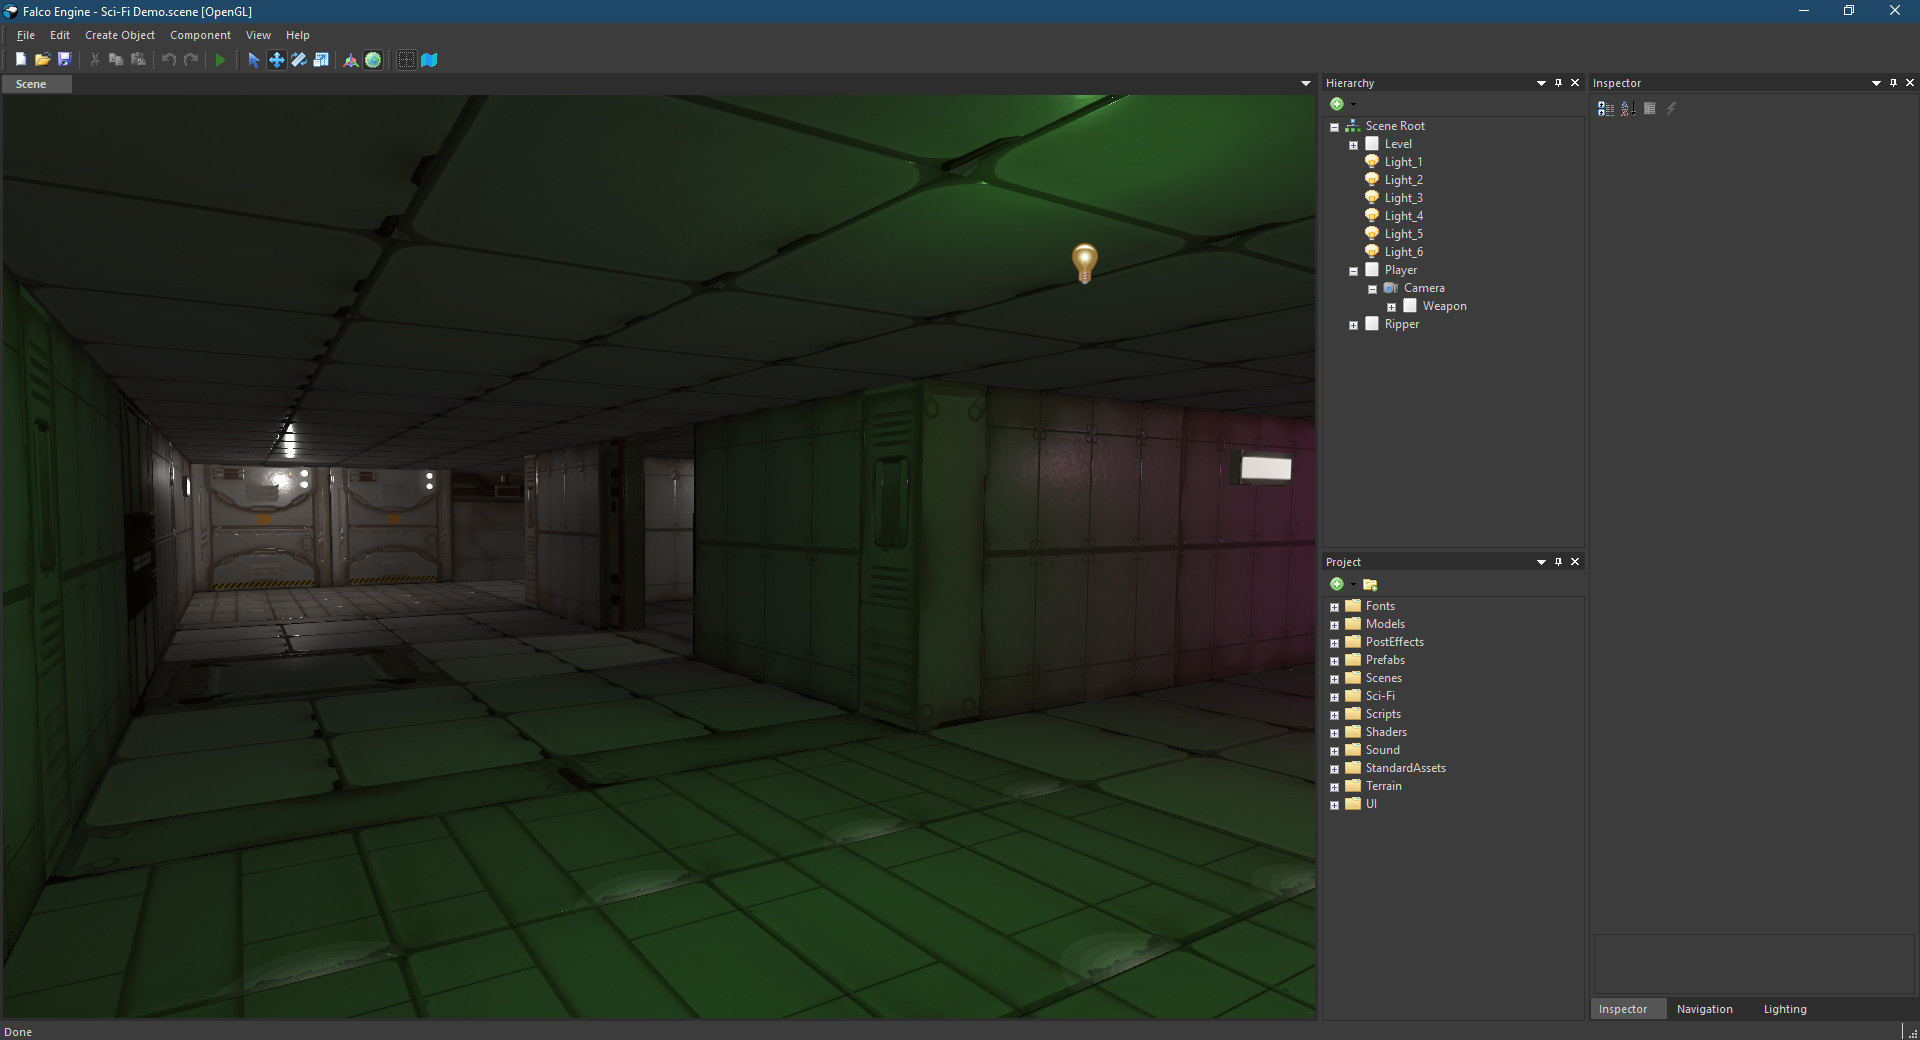Screen dimensions: 1920x1040
Task: Click the world-space globe toggle in the toolbar
Action: (372, 60)
